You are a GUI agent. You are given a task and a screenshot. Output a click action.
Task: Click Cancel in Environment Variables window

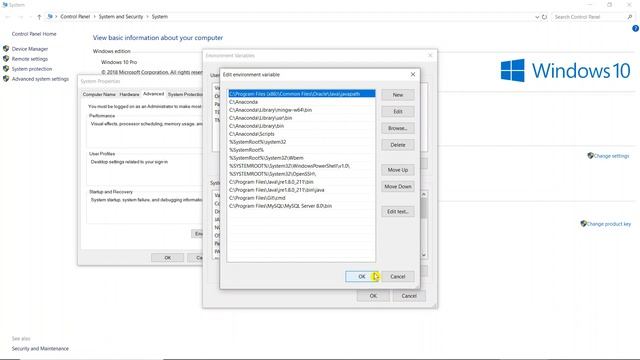tap(409, 296)
